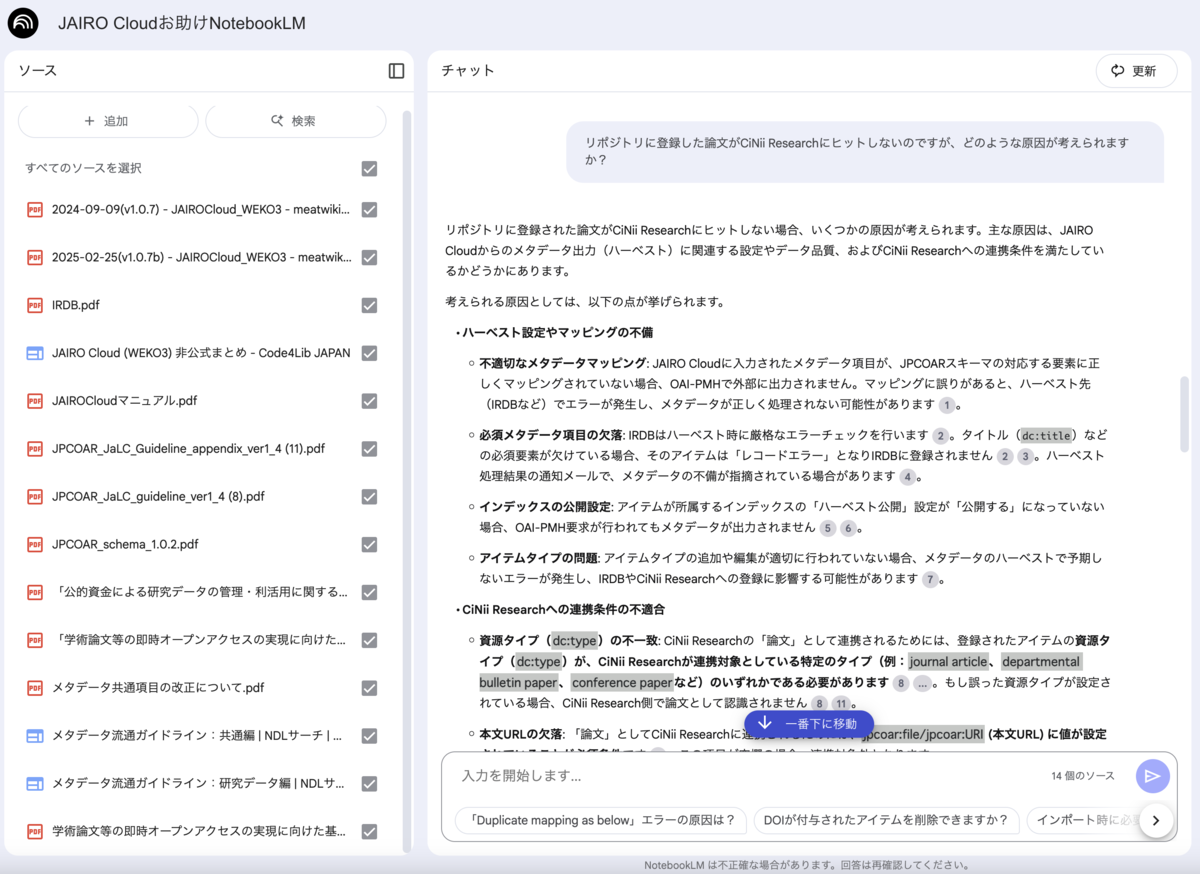The width and height of the screenshot is (1200, 874).
Task: Uncheck JPCOAR_schema_1.0.2.pdf checkbox
Action: (369, 544)
